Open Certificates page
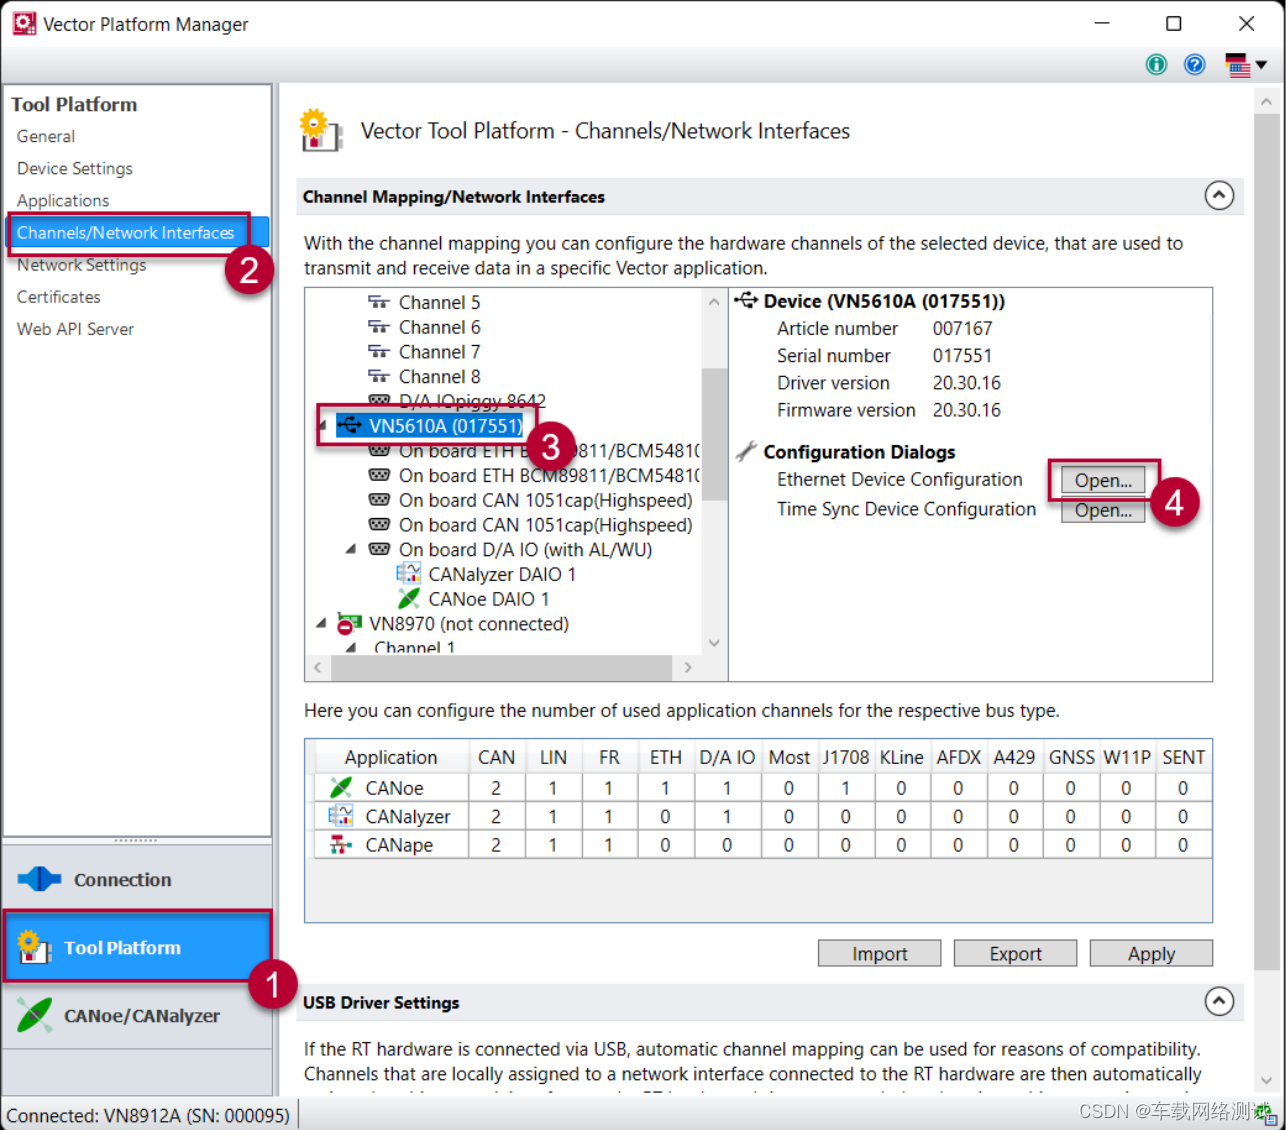Screen dimensions: 1286x1130 tap(59, 297)
